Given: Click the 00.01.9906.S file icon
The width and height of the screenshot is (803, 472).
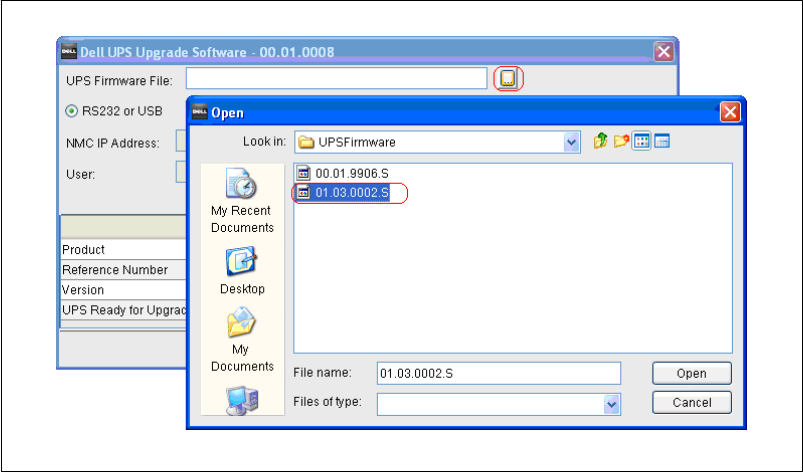Looking at the screenshot, I should pyautogui.click(x=304, y=173).
